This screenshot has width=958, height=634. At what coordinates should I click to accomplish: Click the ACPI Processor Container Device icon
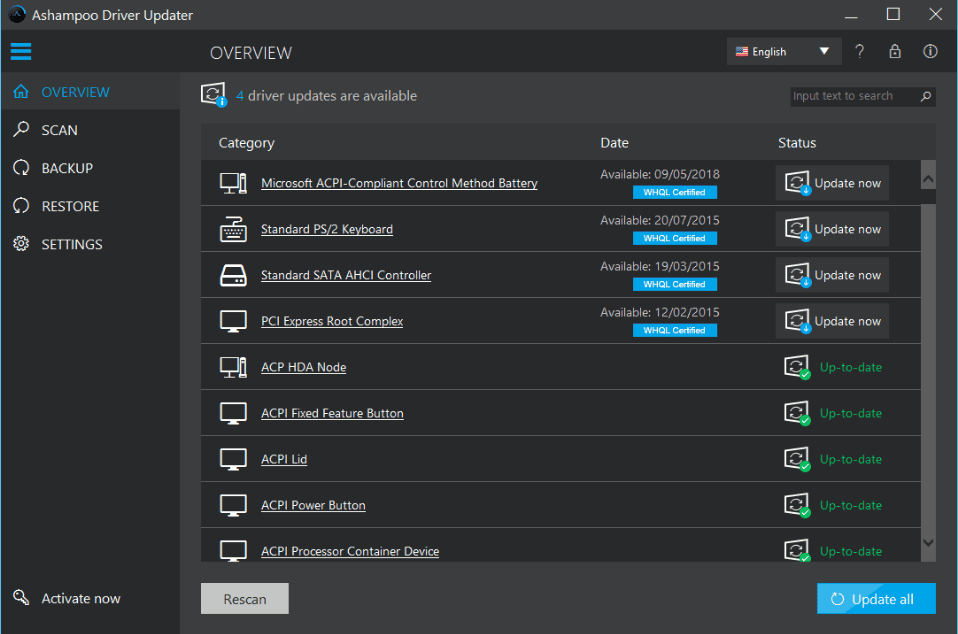pyautogui.click(x=233, y=550)
